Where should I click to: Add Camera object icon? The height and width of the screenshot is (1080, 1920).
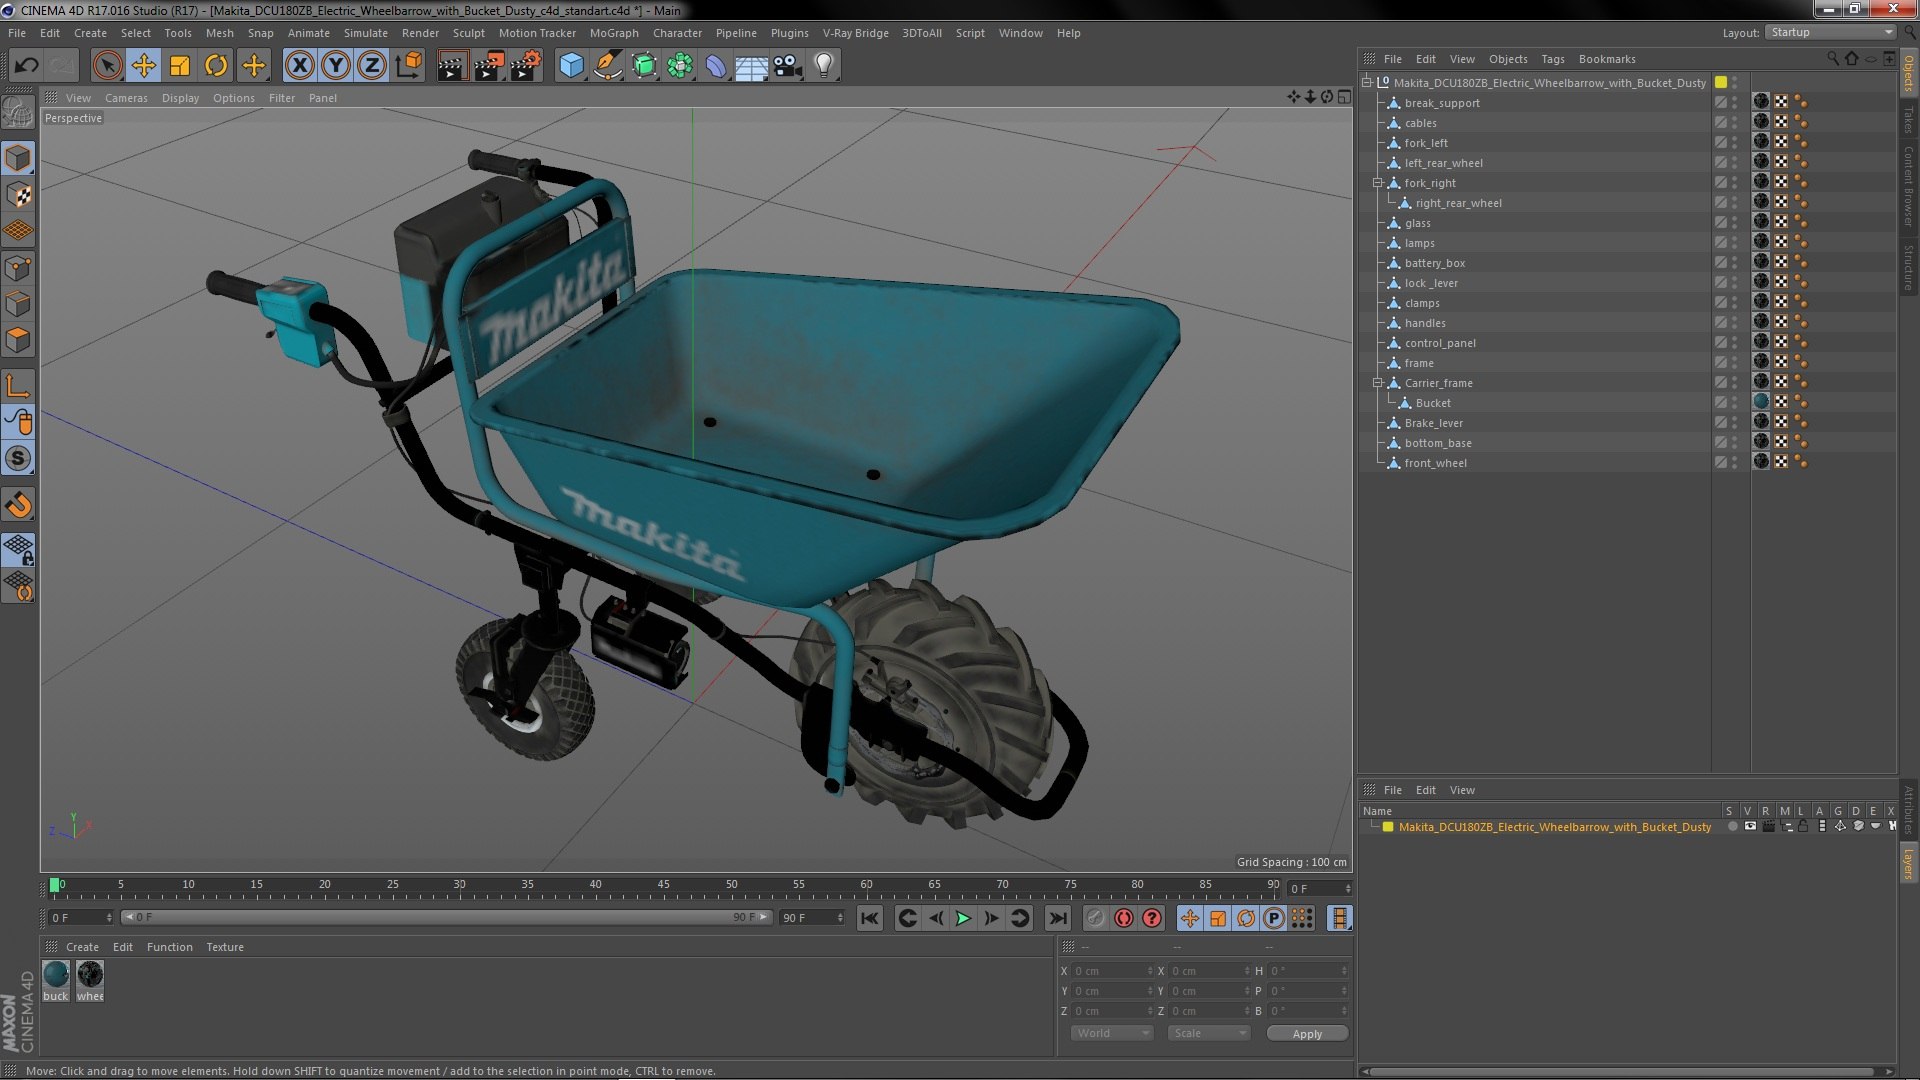click(788, 66)
